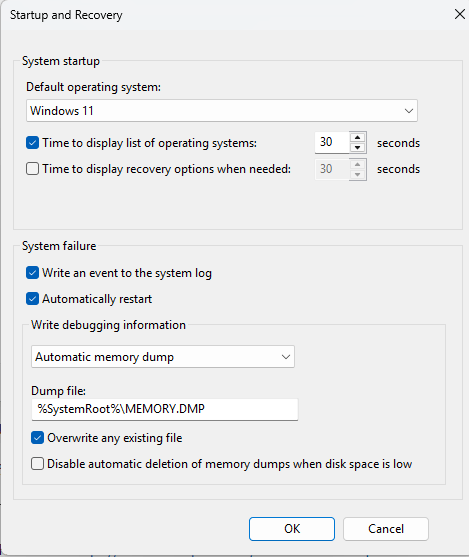Enable Time to display recovery options checkbox

click(32, 169)
